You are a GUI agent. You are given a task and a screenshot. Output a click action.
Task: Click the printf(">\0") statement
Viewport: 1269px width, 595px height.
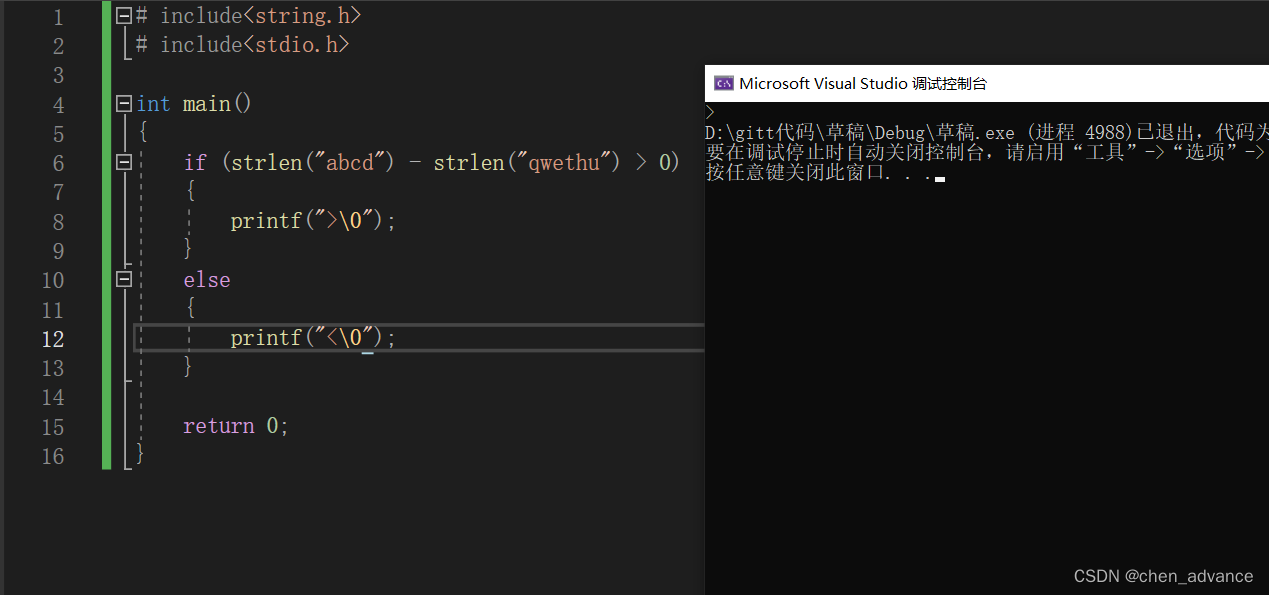(313, 221)
